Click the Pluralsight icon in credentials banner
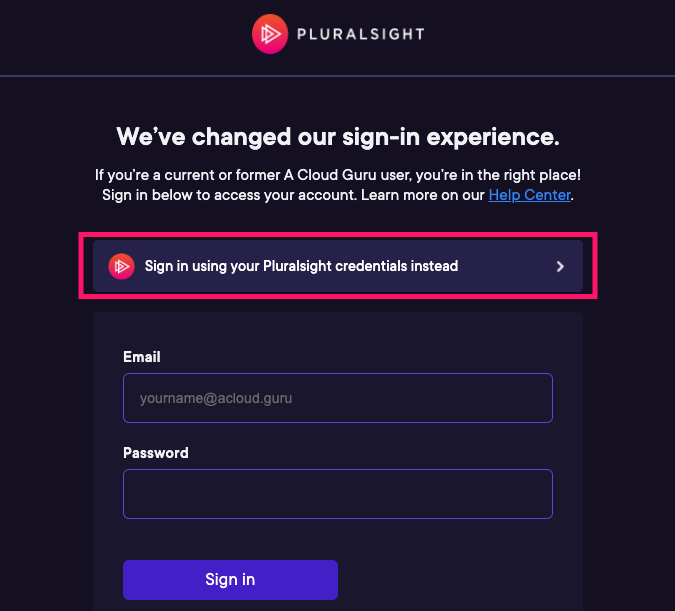 point(121,266)
